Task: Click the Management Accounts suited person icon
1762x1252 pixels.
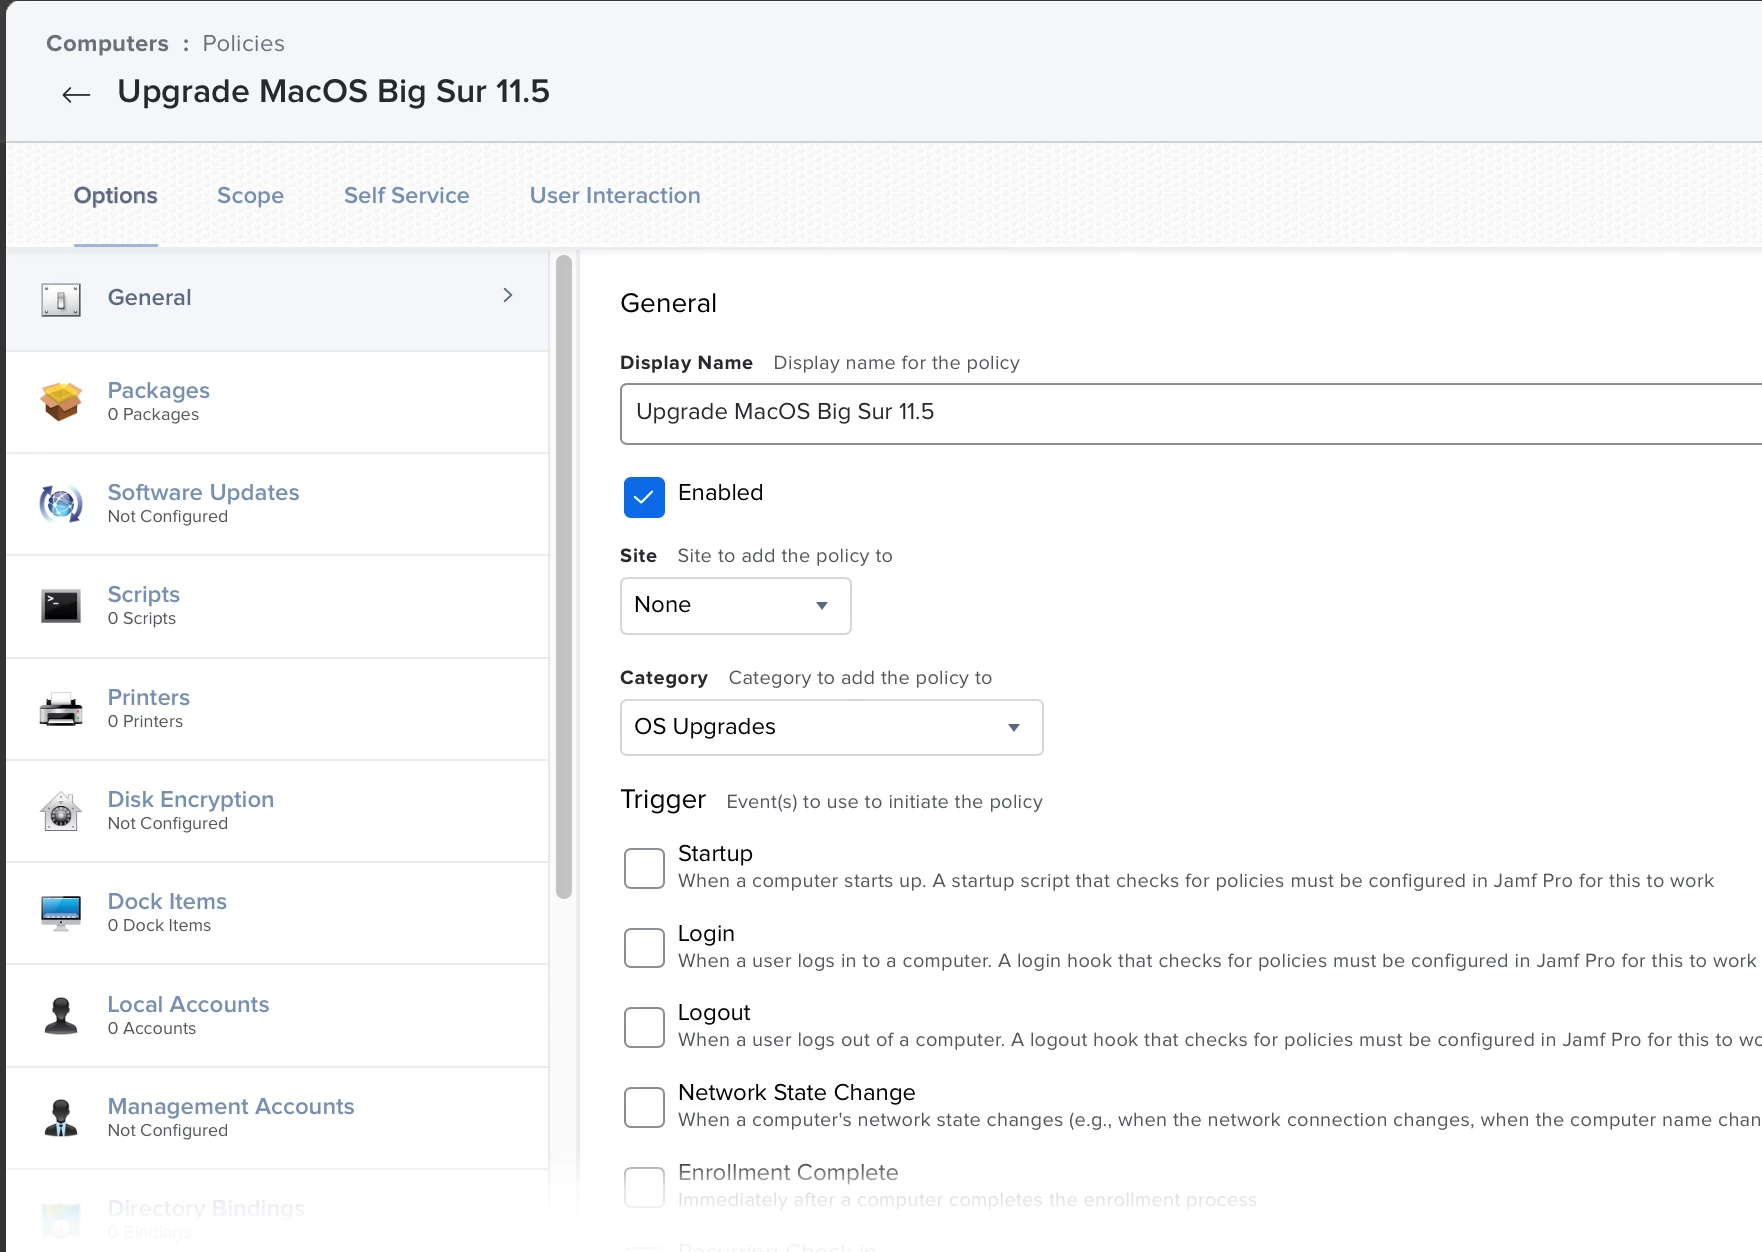Action: (61, 1118)
